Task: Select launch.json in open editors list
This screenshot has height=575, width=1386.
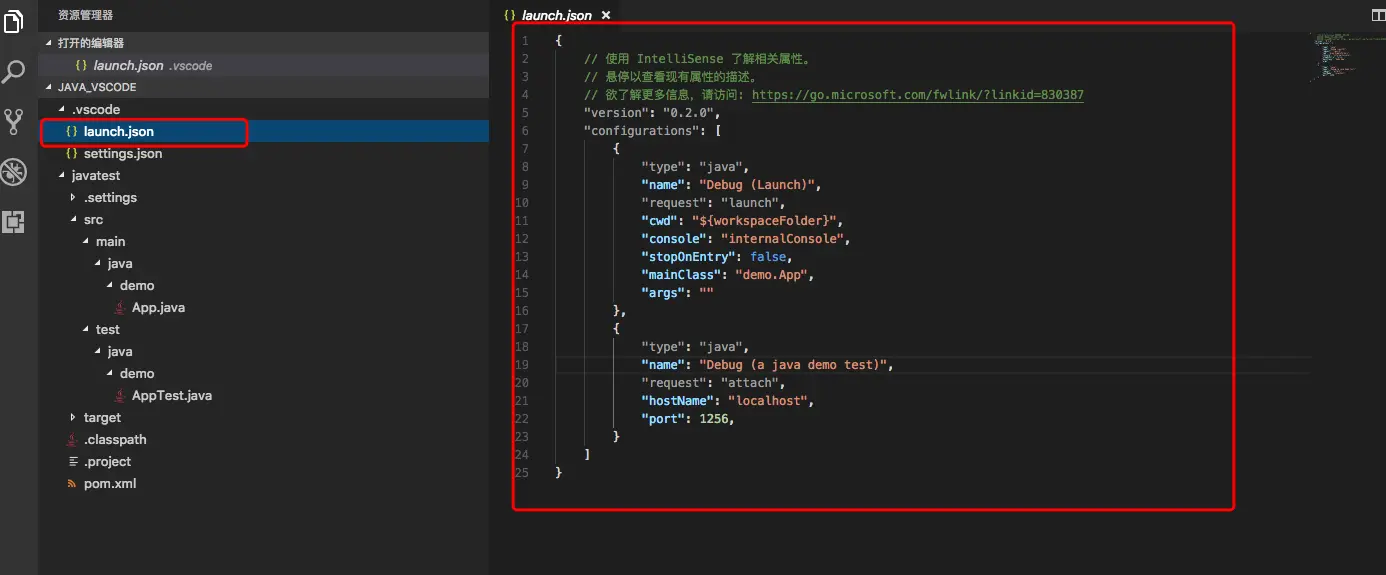Action: tap(263, 65)
